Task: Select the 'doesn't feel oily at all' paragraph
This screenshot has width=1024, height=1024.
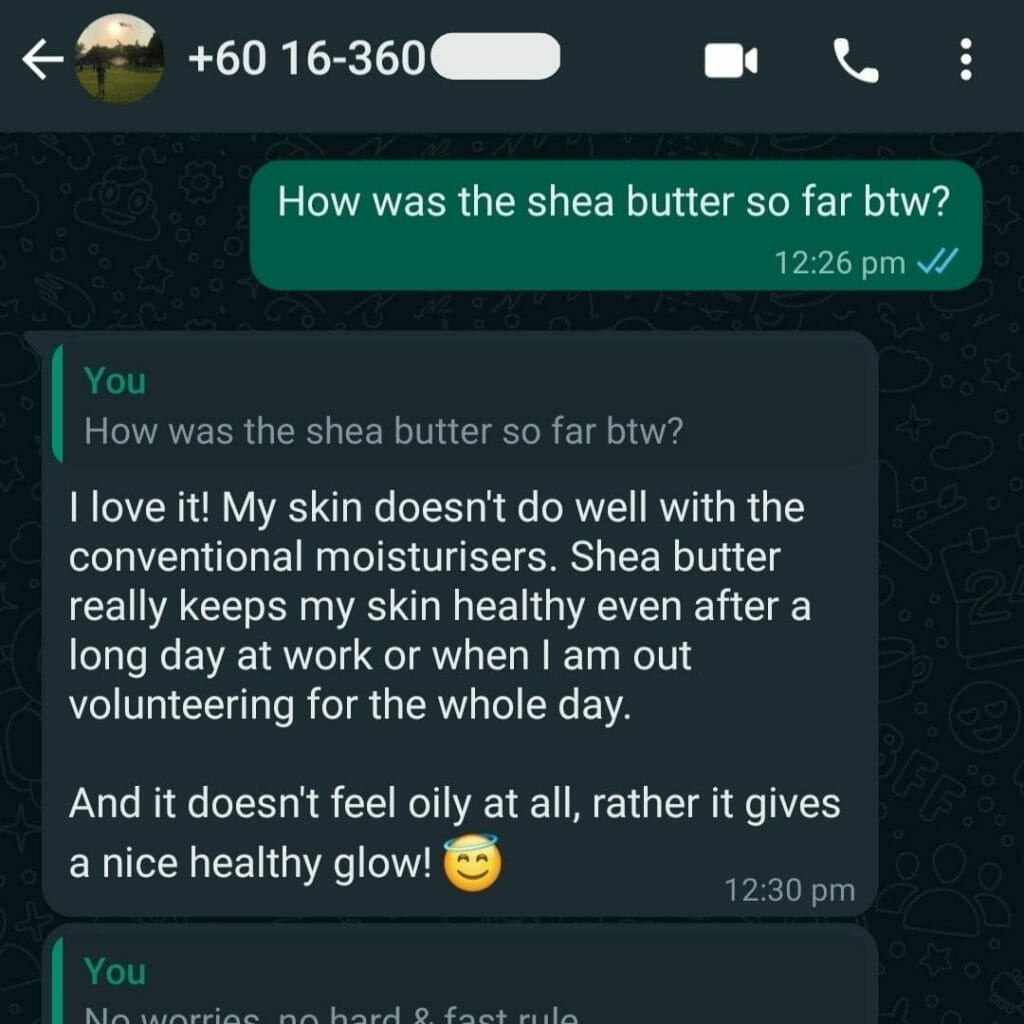Action: pos(455,833)
